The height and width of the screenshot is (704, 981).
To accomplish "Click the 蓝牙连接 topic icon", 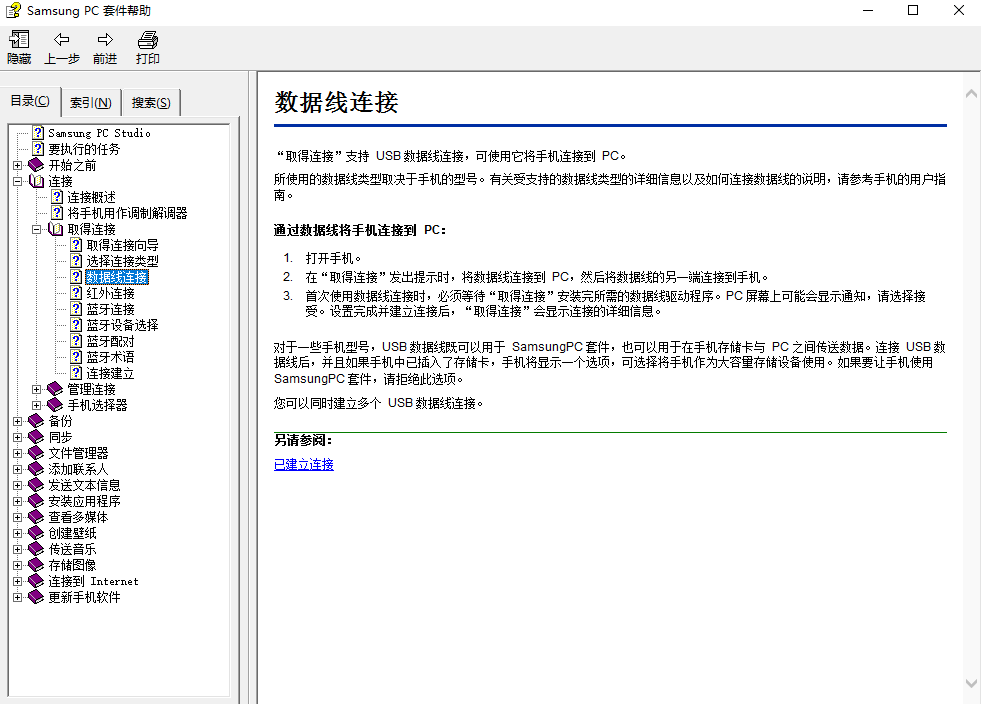I will pos(76,309).
